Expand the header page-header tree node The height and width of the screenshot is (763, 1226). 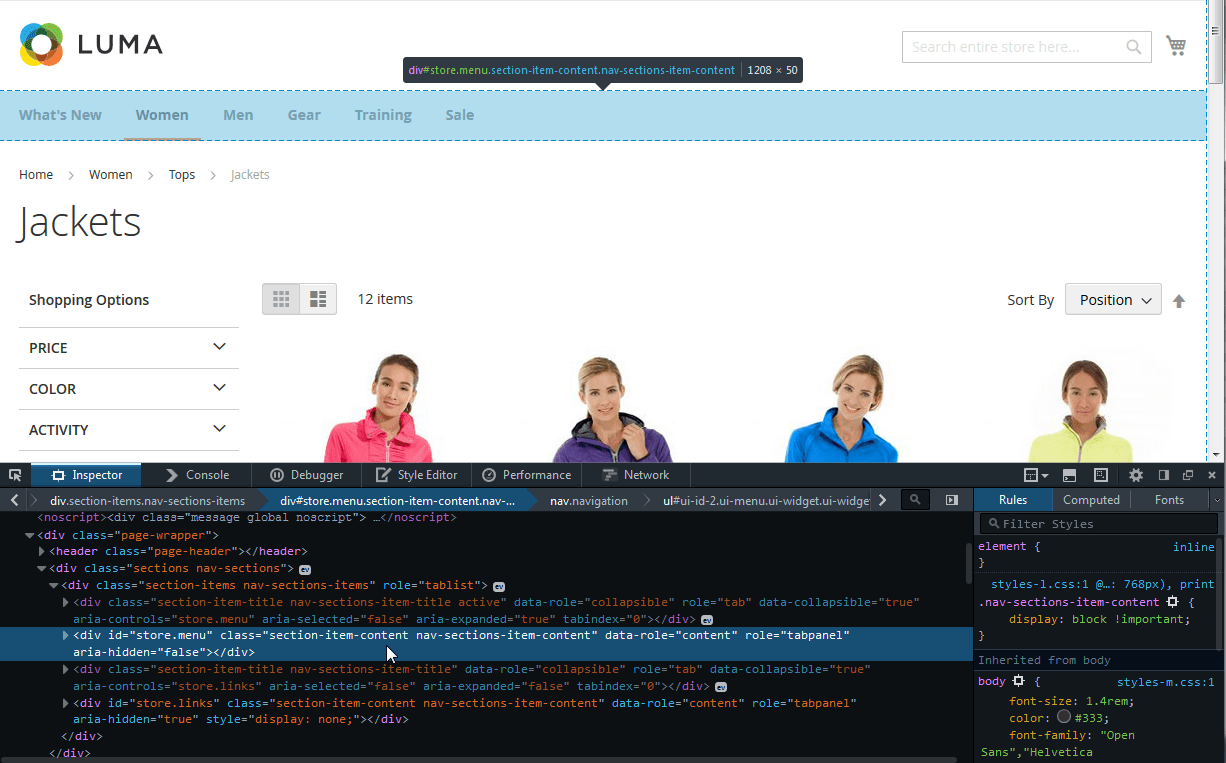(40, 551)
